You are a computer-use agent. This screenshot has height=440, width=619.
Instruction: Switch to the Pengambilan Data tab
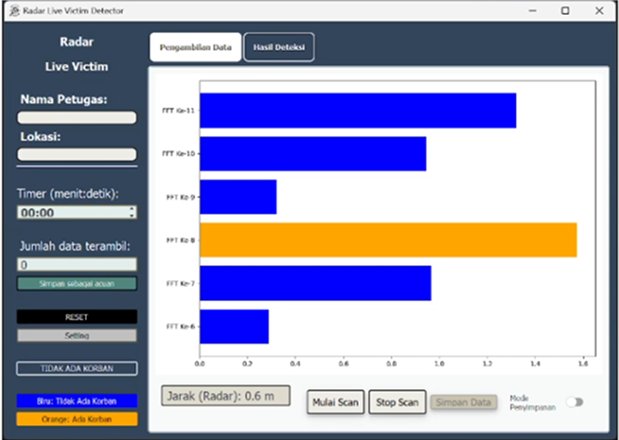195,47
